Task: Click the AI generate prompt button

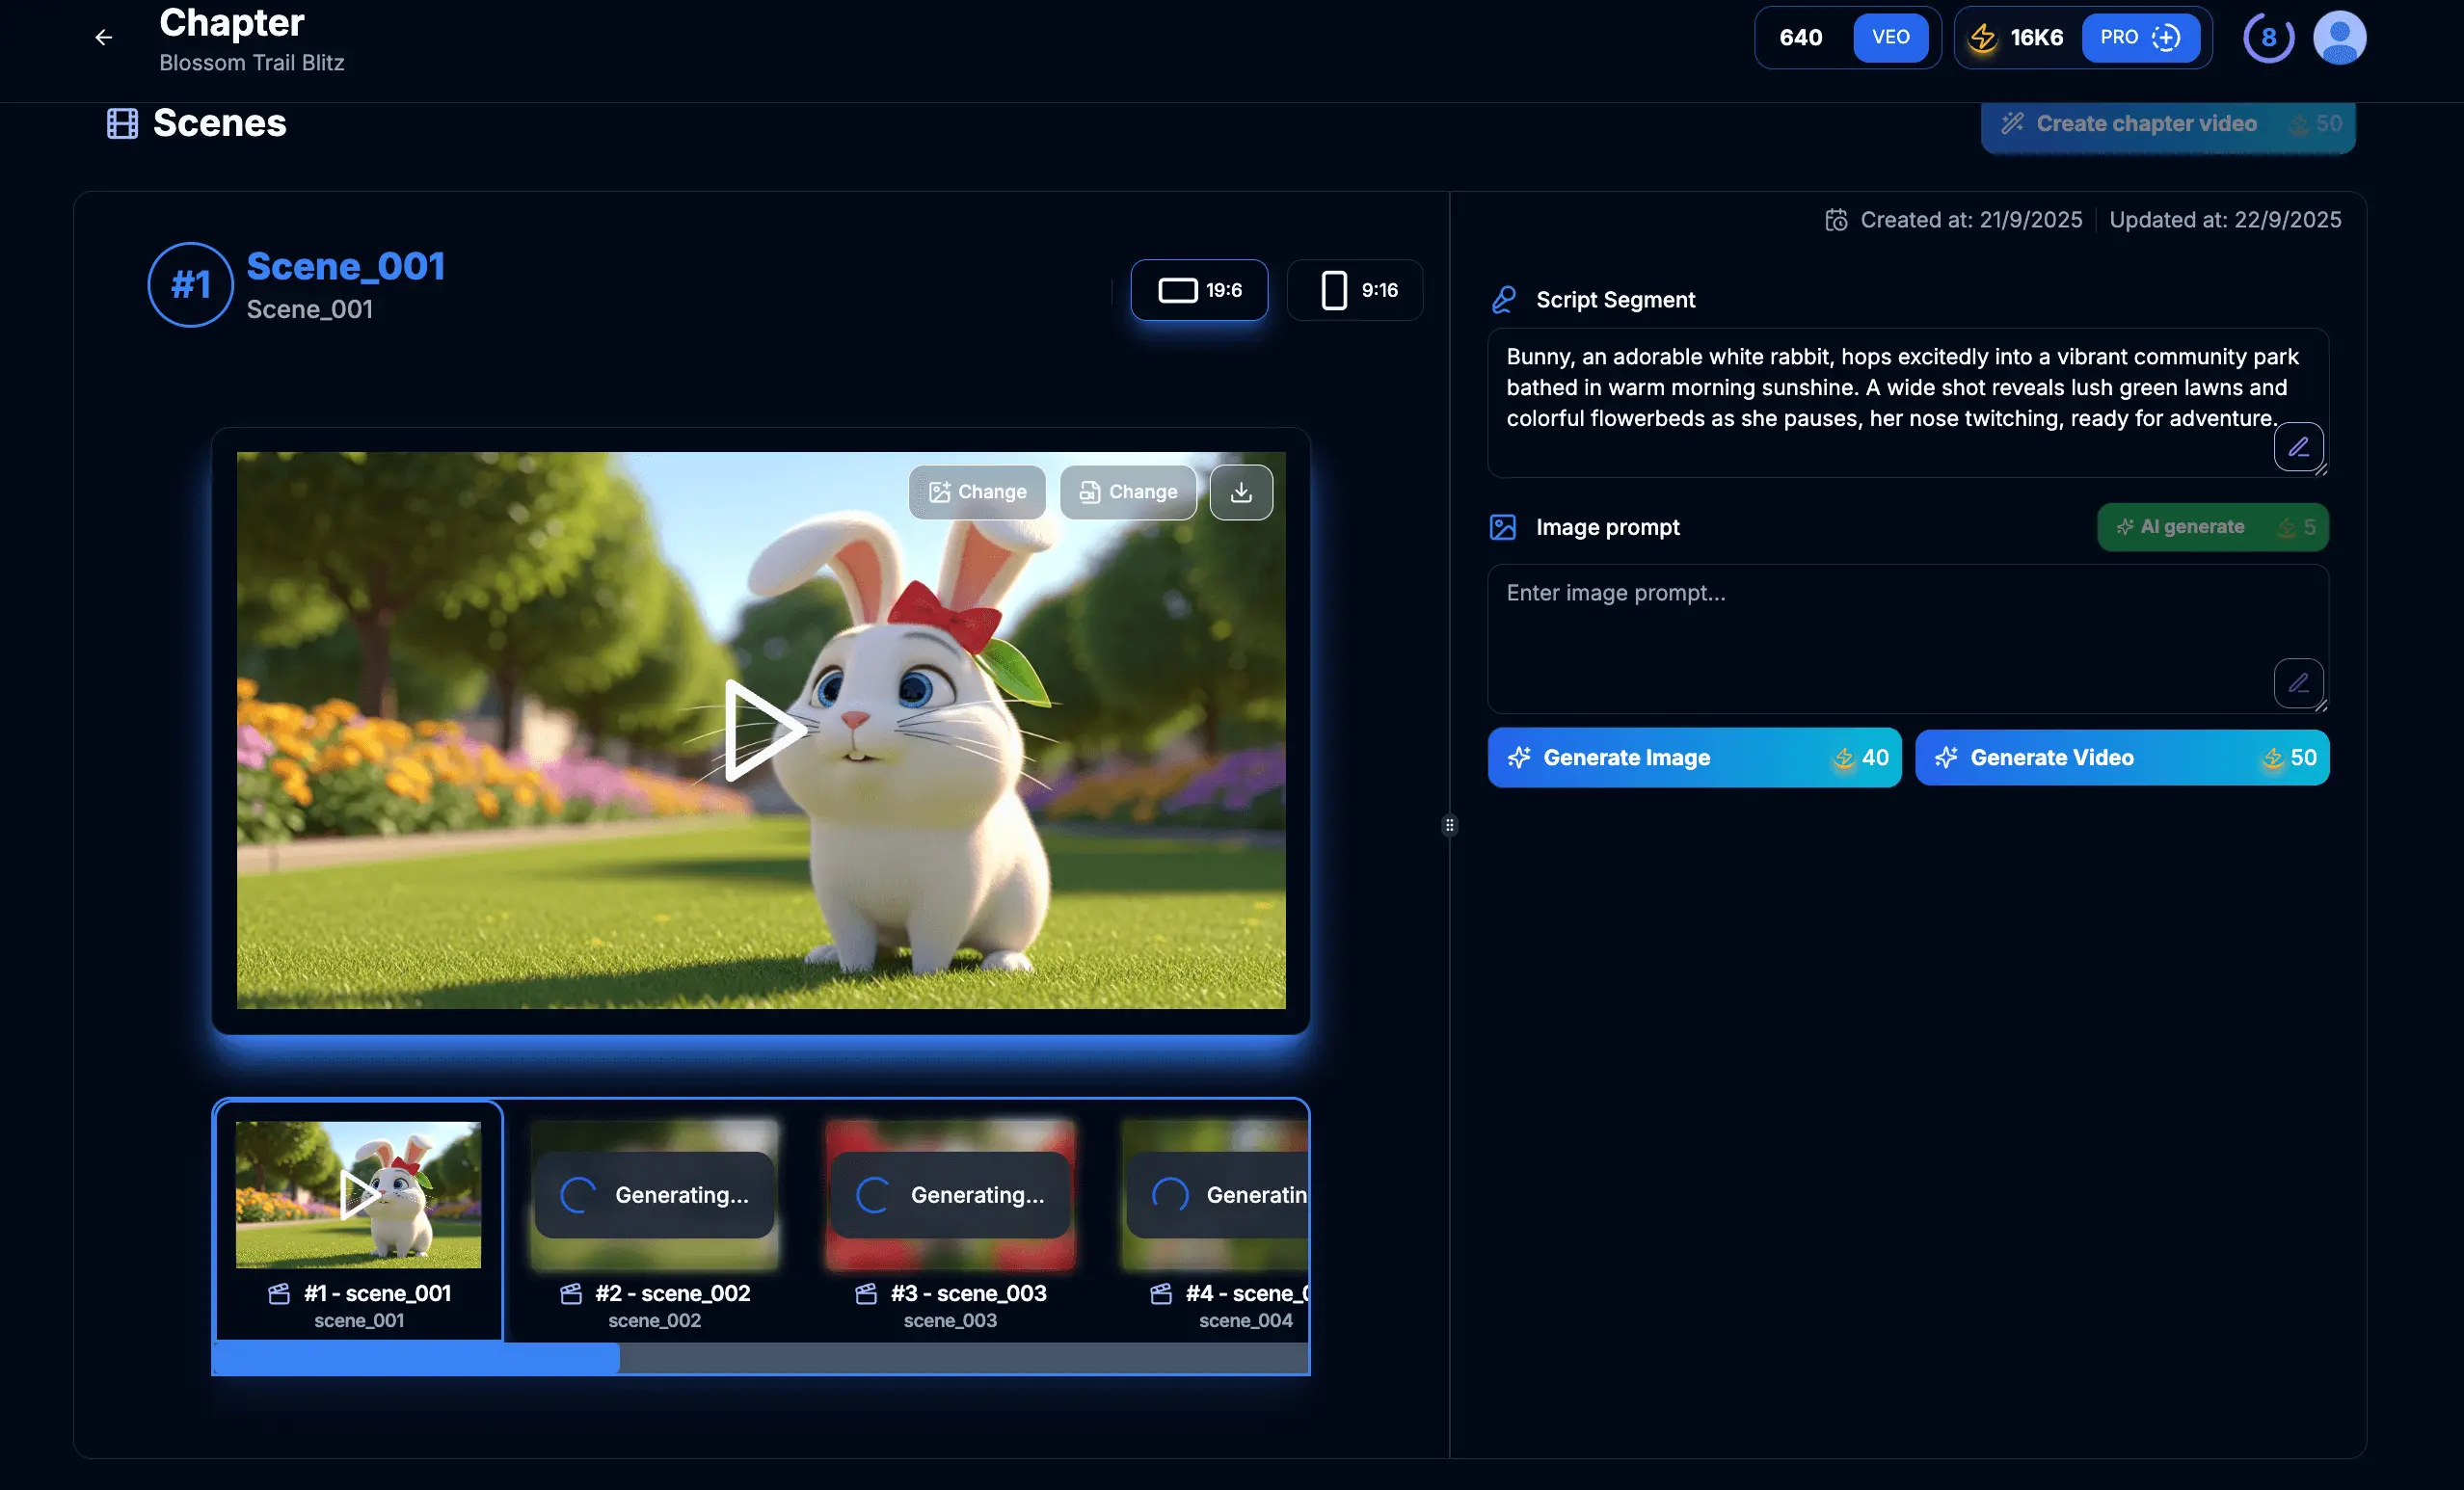Action: click(x=2212, y=527)
